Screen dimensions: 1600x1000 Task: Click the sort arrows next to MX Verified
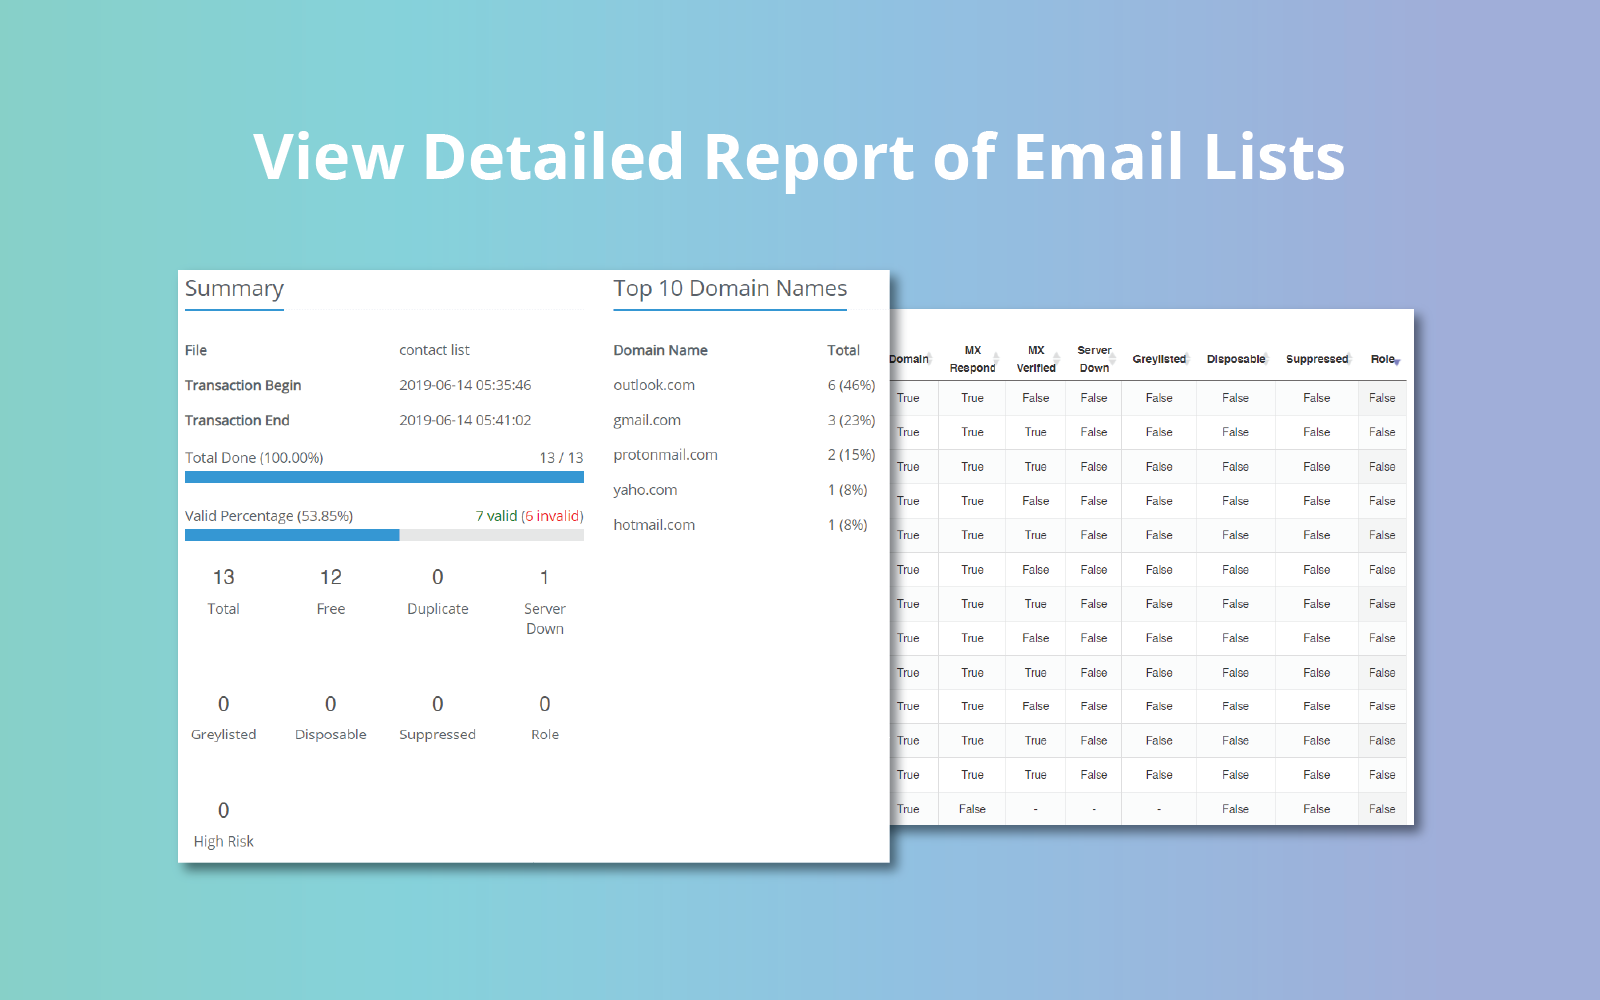tap(1056, 360)
